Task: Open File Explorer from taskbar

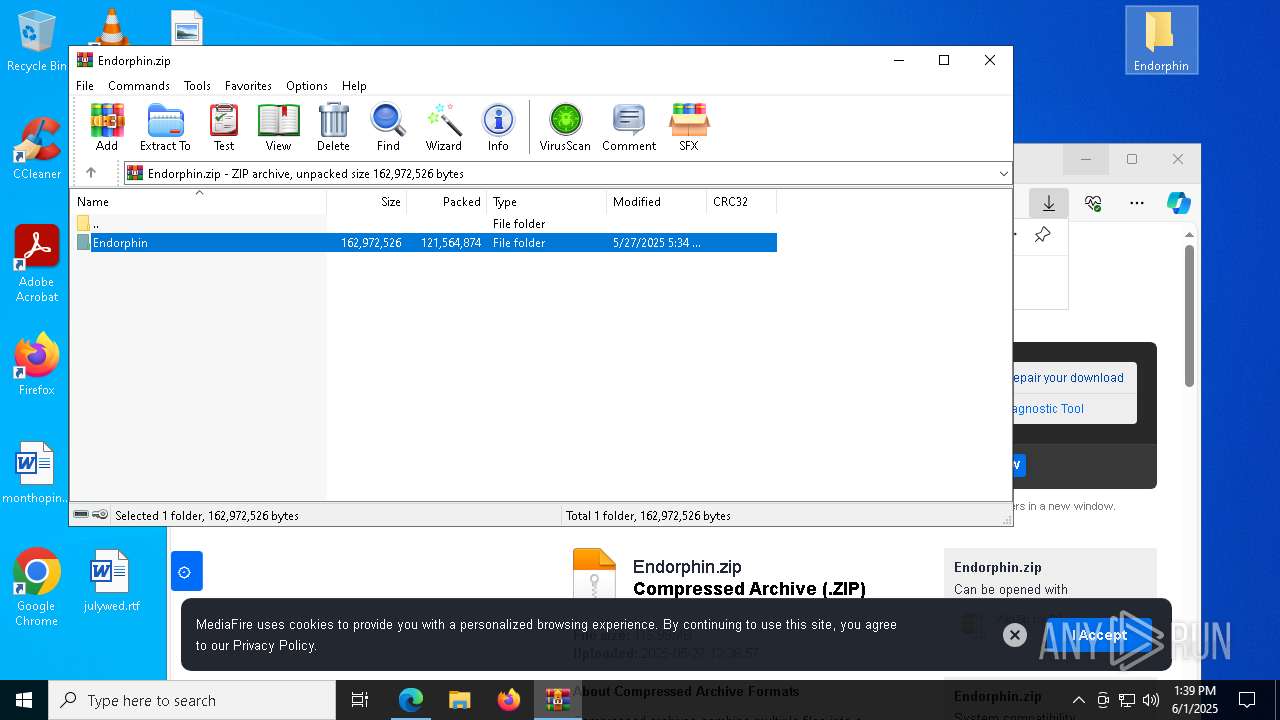Action: (459, 700)
